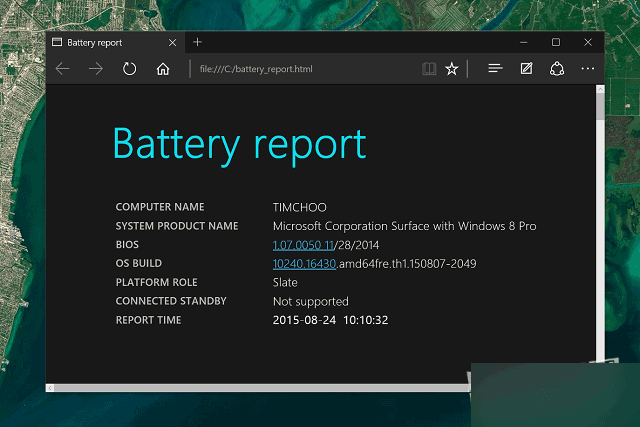640x427 pixels.
Task: Make a web note
Action: (526, 69)
